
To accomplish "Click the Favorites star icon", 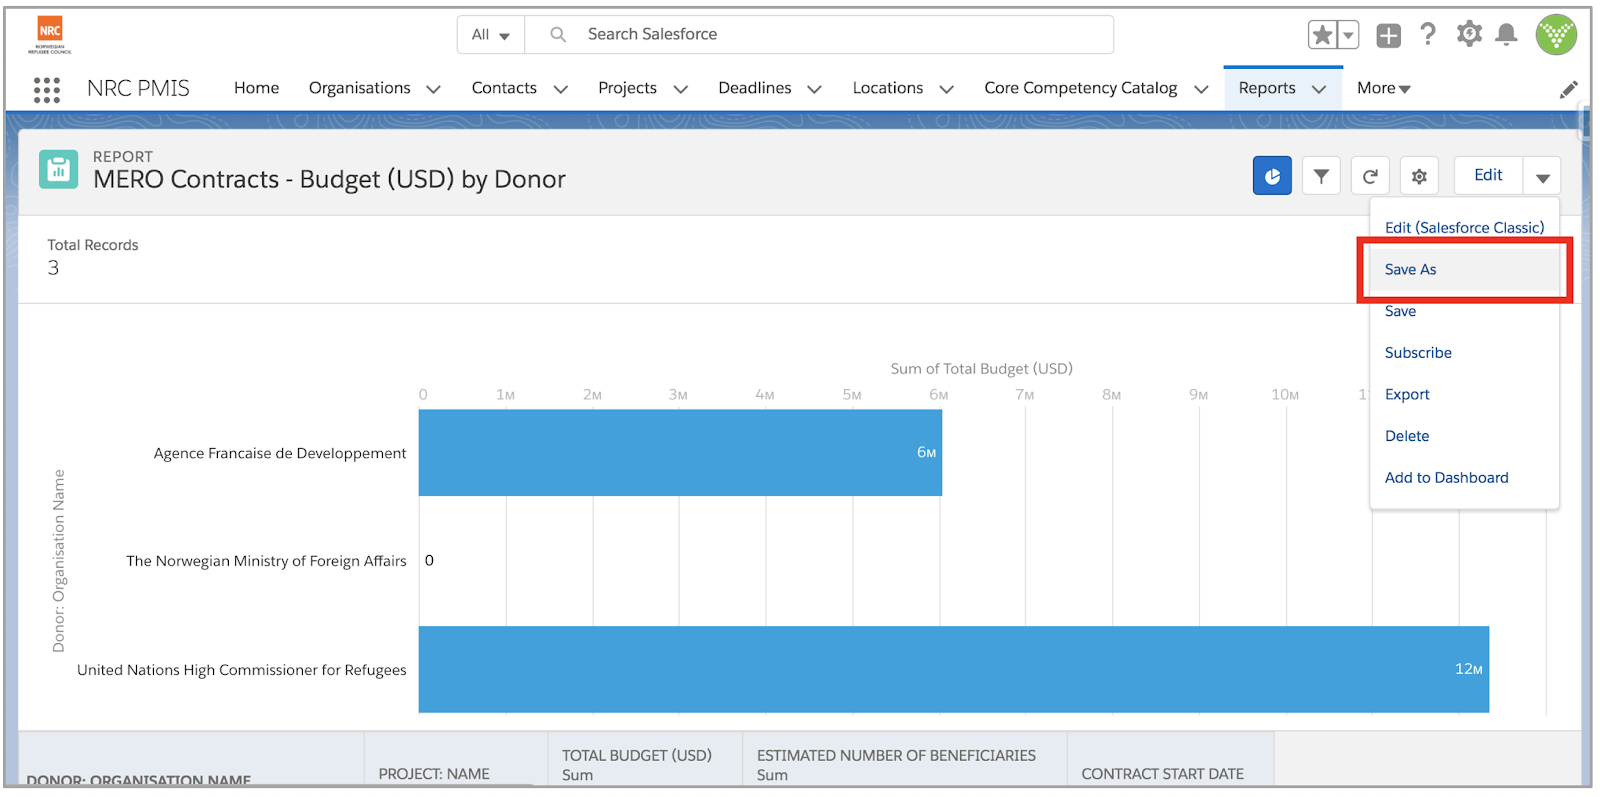I will (1322, 35).
